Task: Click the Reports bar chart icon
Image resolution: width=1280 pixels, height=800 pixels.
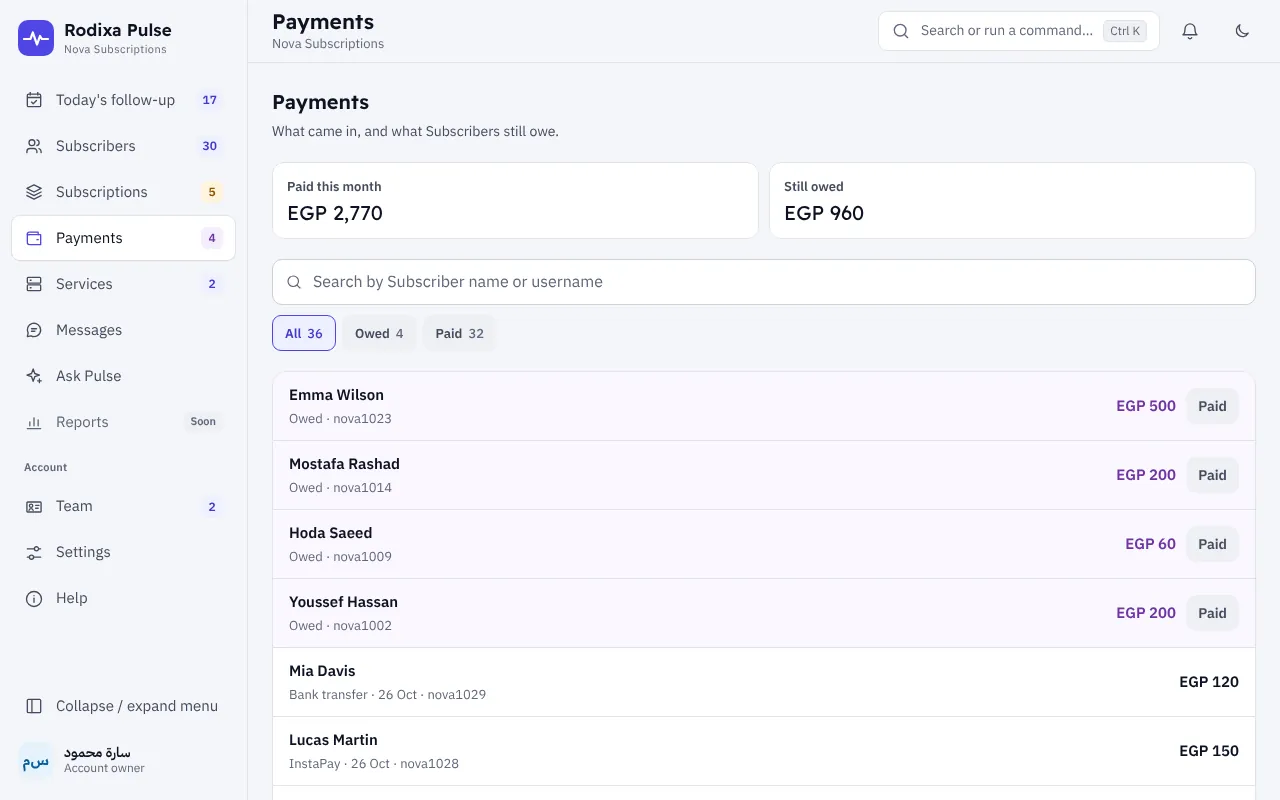Action: click(x=34, y=422)
